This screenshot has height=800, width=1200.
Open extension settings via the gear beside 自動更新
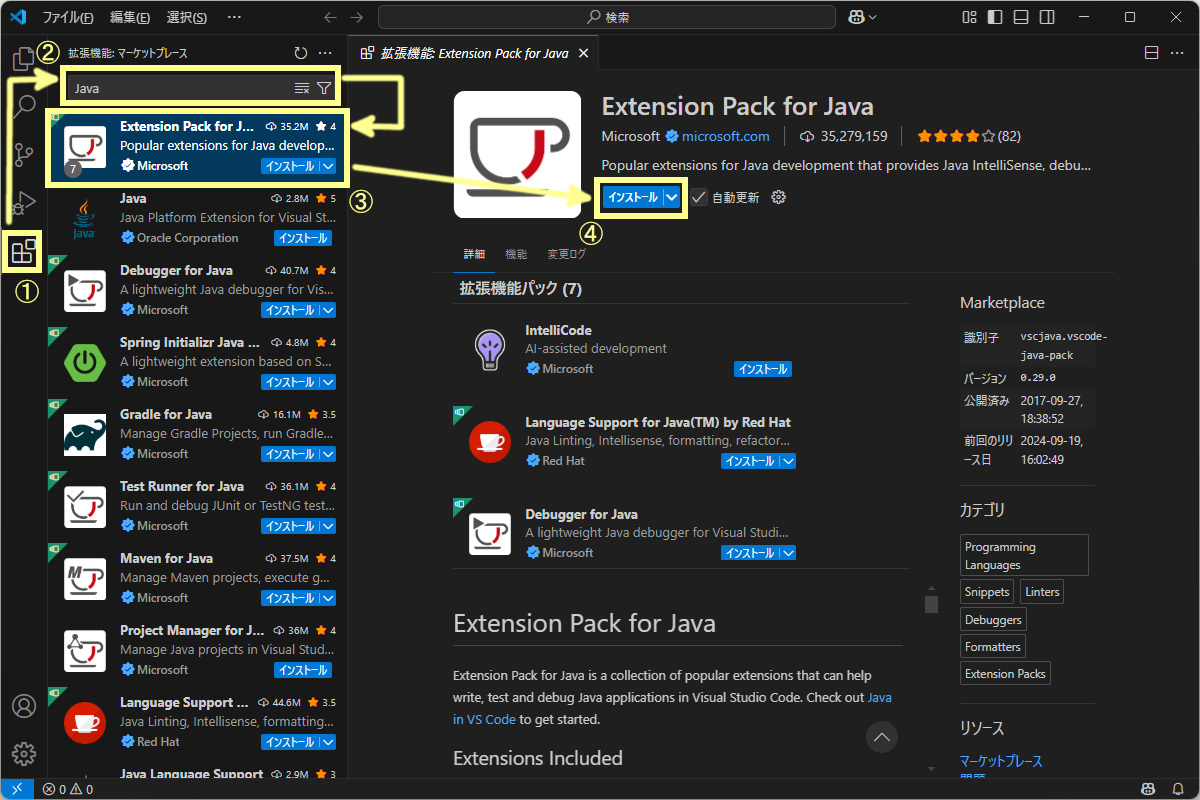pyautogui.click(x=777, y=198)
